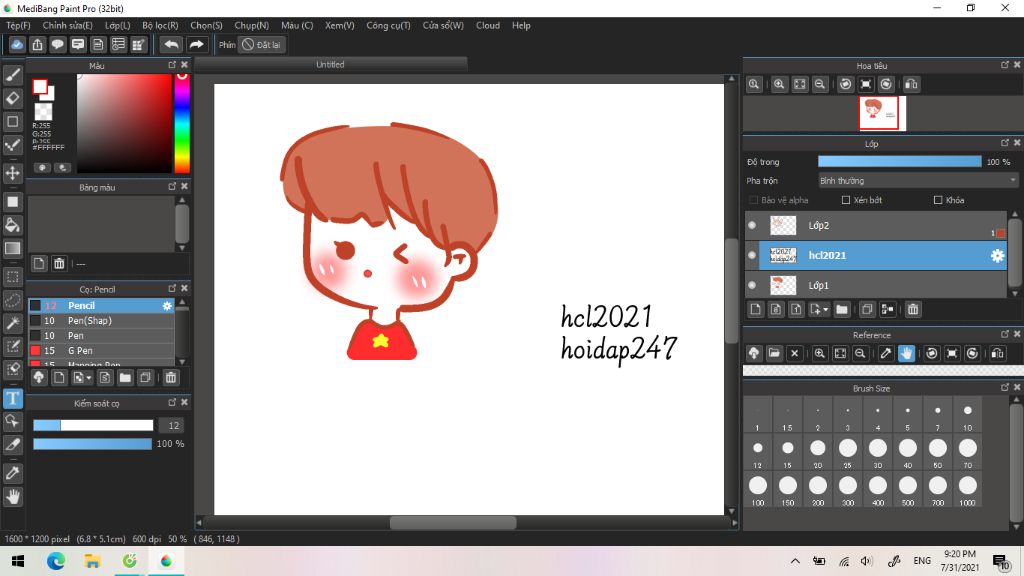Adjust the Độ trong opacity slider
This screenshot has width=1024, height=576.
click(x=899, y=162)
